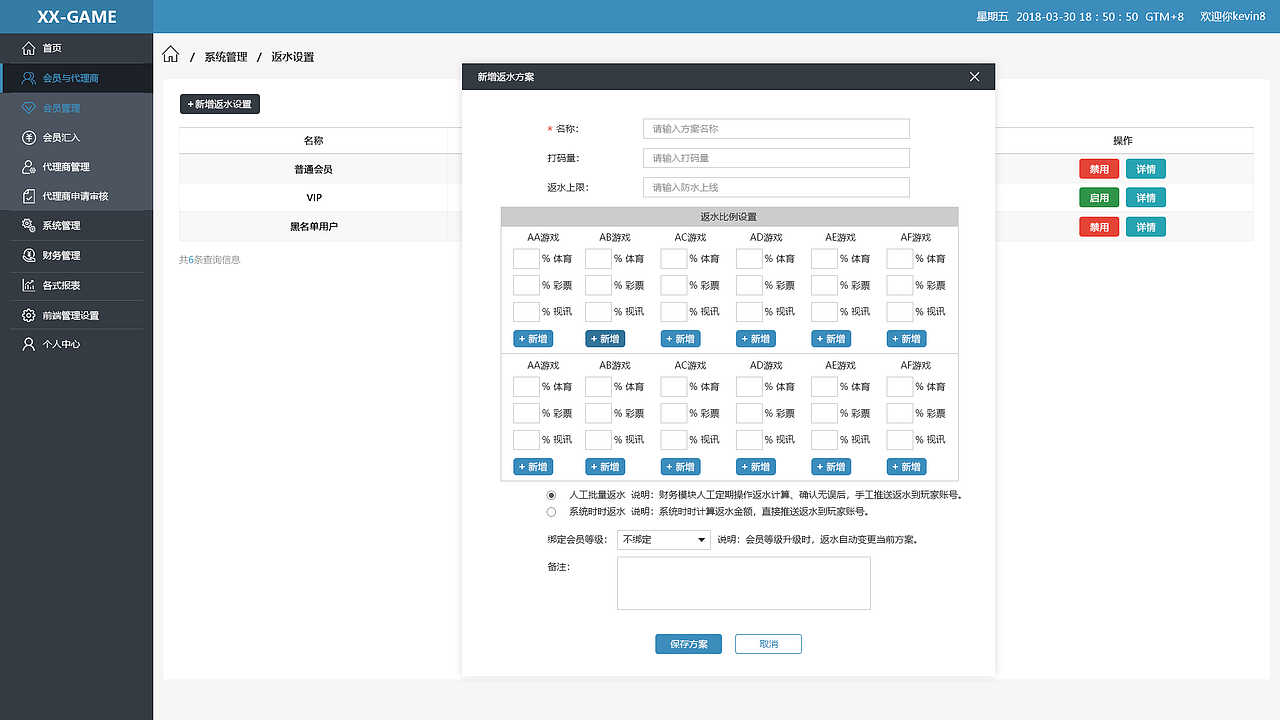Click the +新增返水设置 button
Viewport: 1280px width, 720px height.
pyautogui.click(x=220, y=104)
